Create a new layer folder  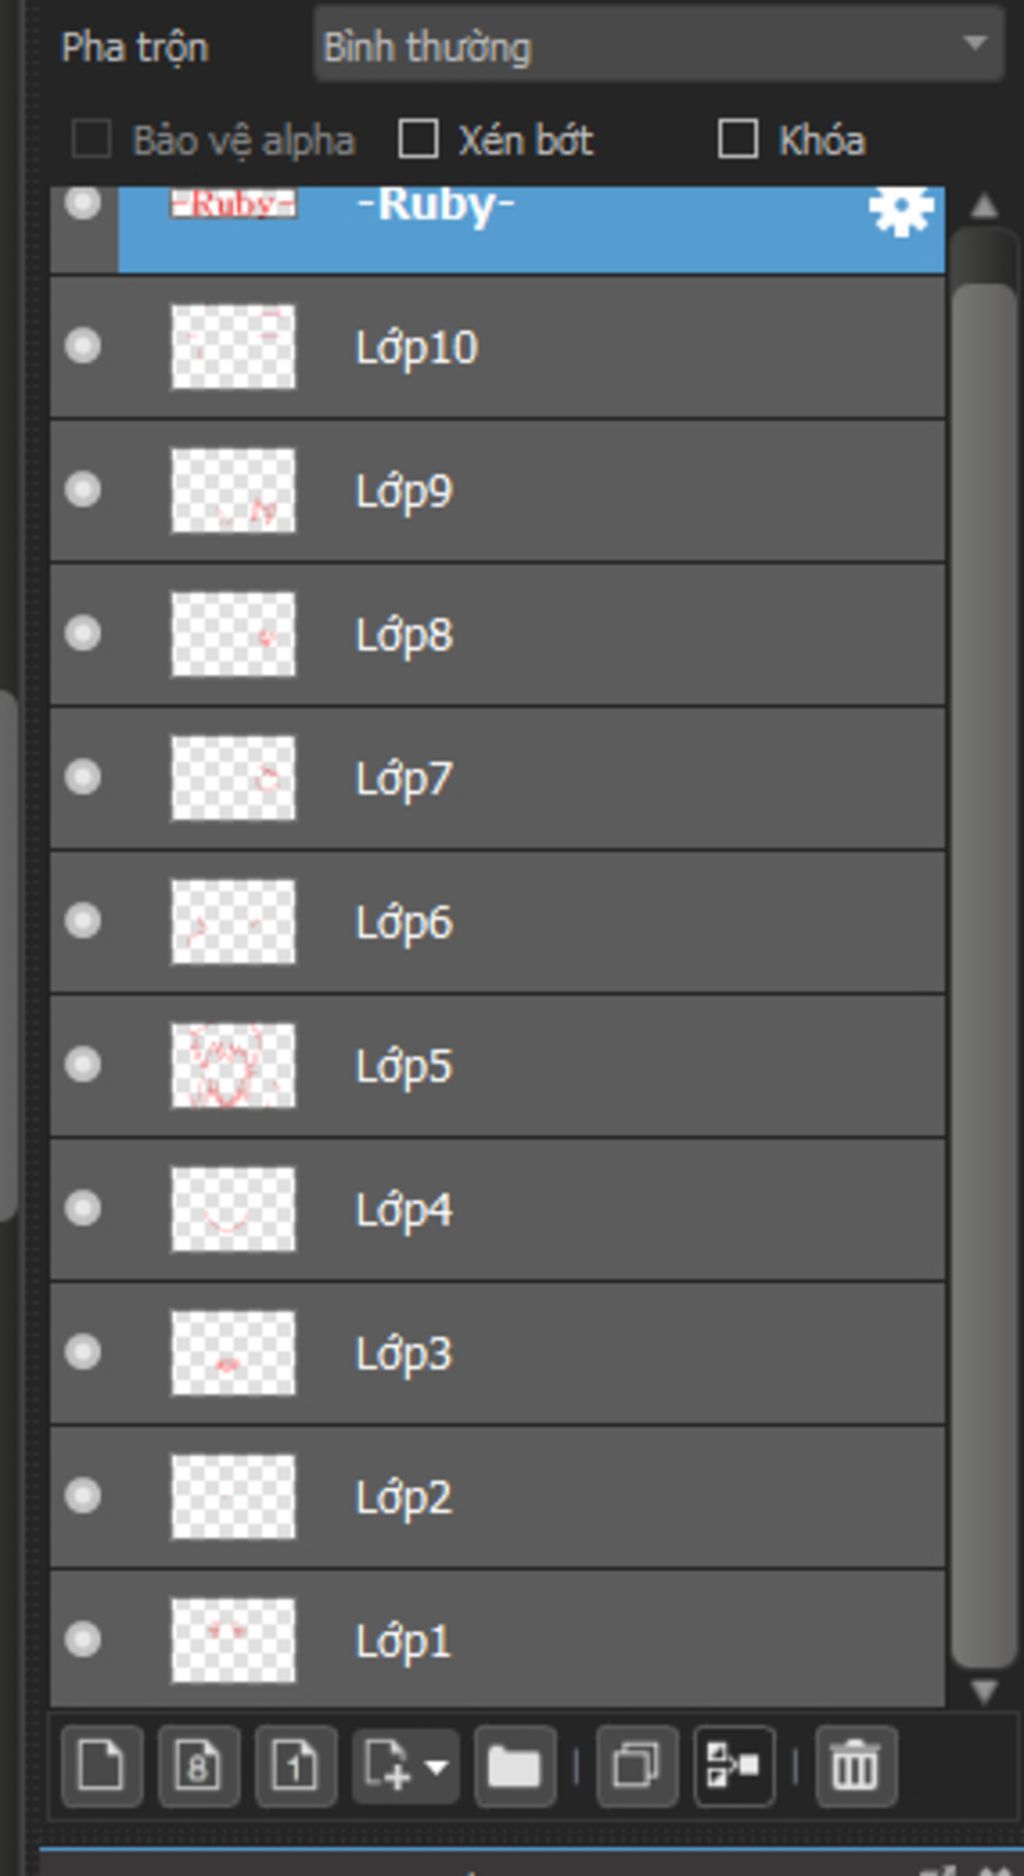pos(515,1766)
